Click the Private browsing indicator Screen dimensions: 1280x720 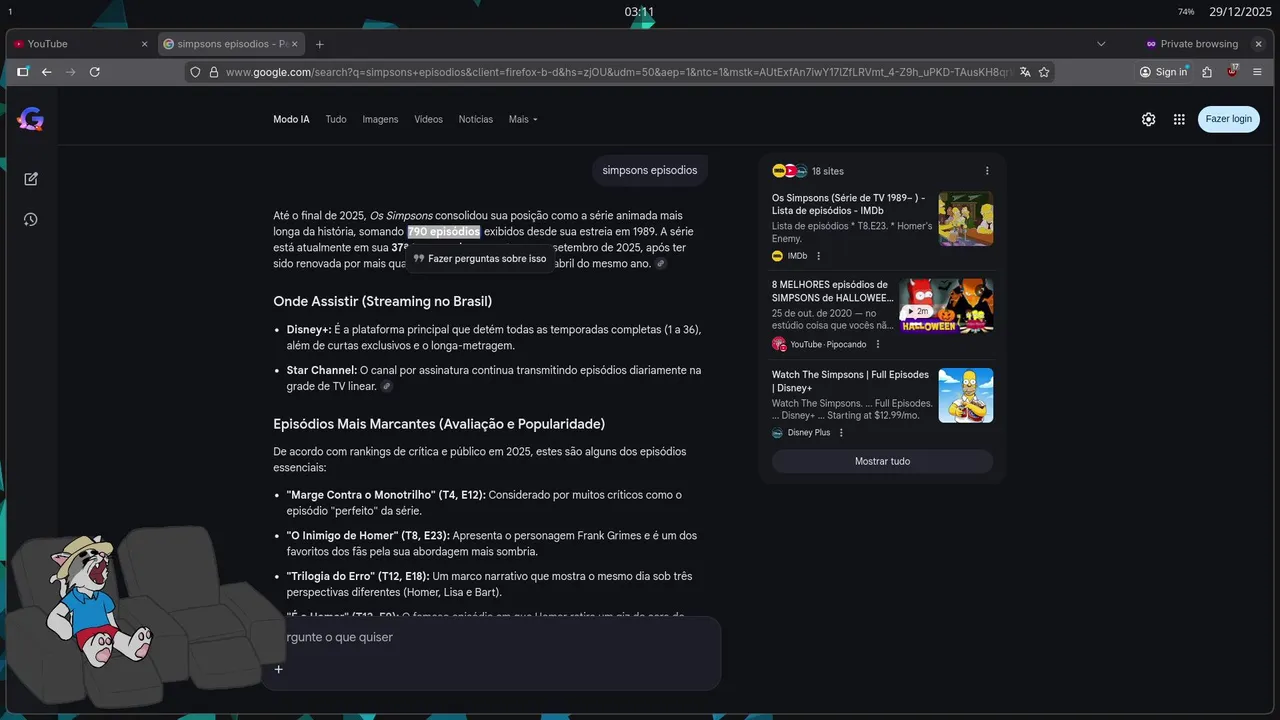[x=1192, y=44]
